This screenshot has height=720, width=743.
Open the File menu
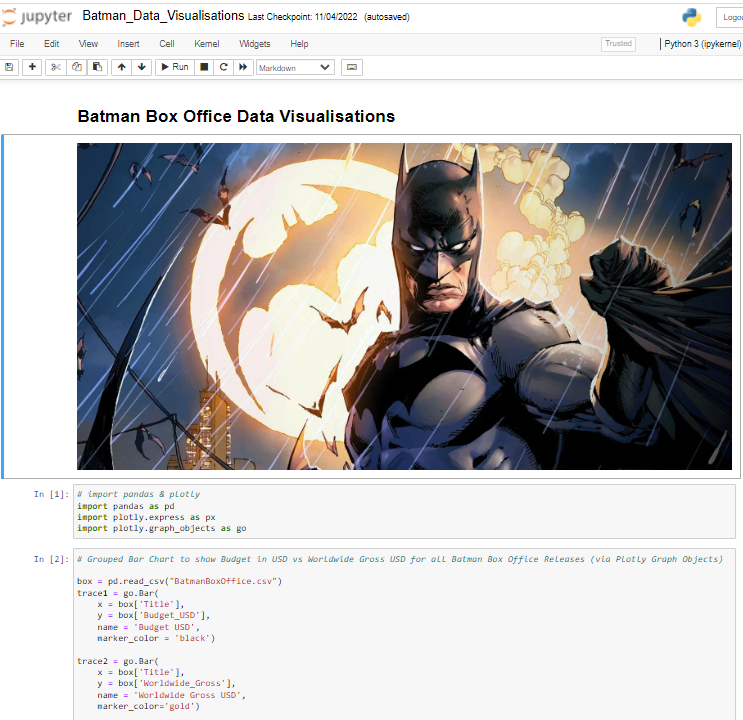[17, 44]
